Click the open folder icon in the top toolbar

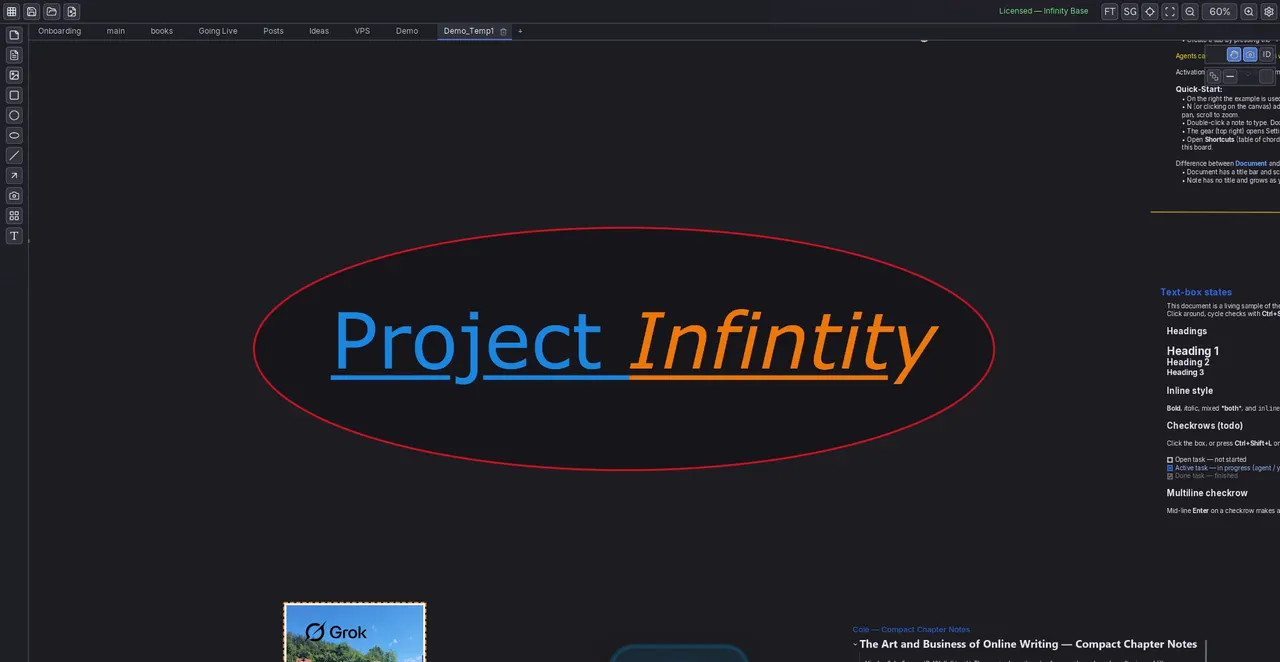(x=52, y=12)
